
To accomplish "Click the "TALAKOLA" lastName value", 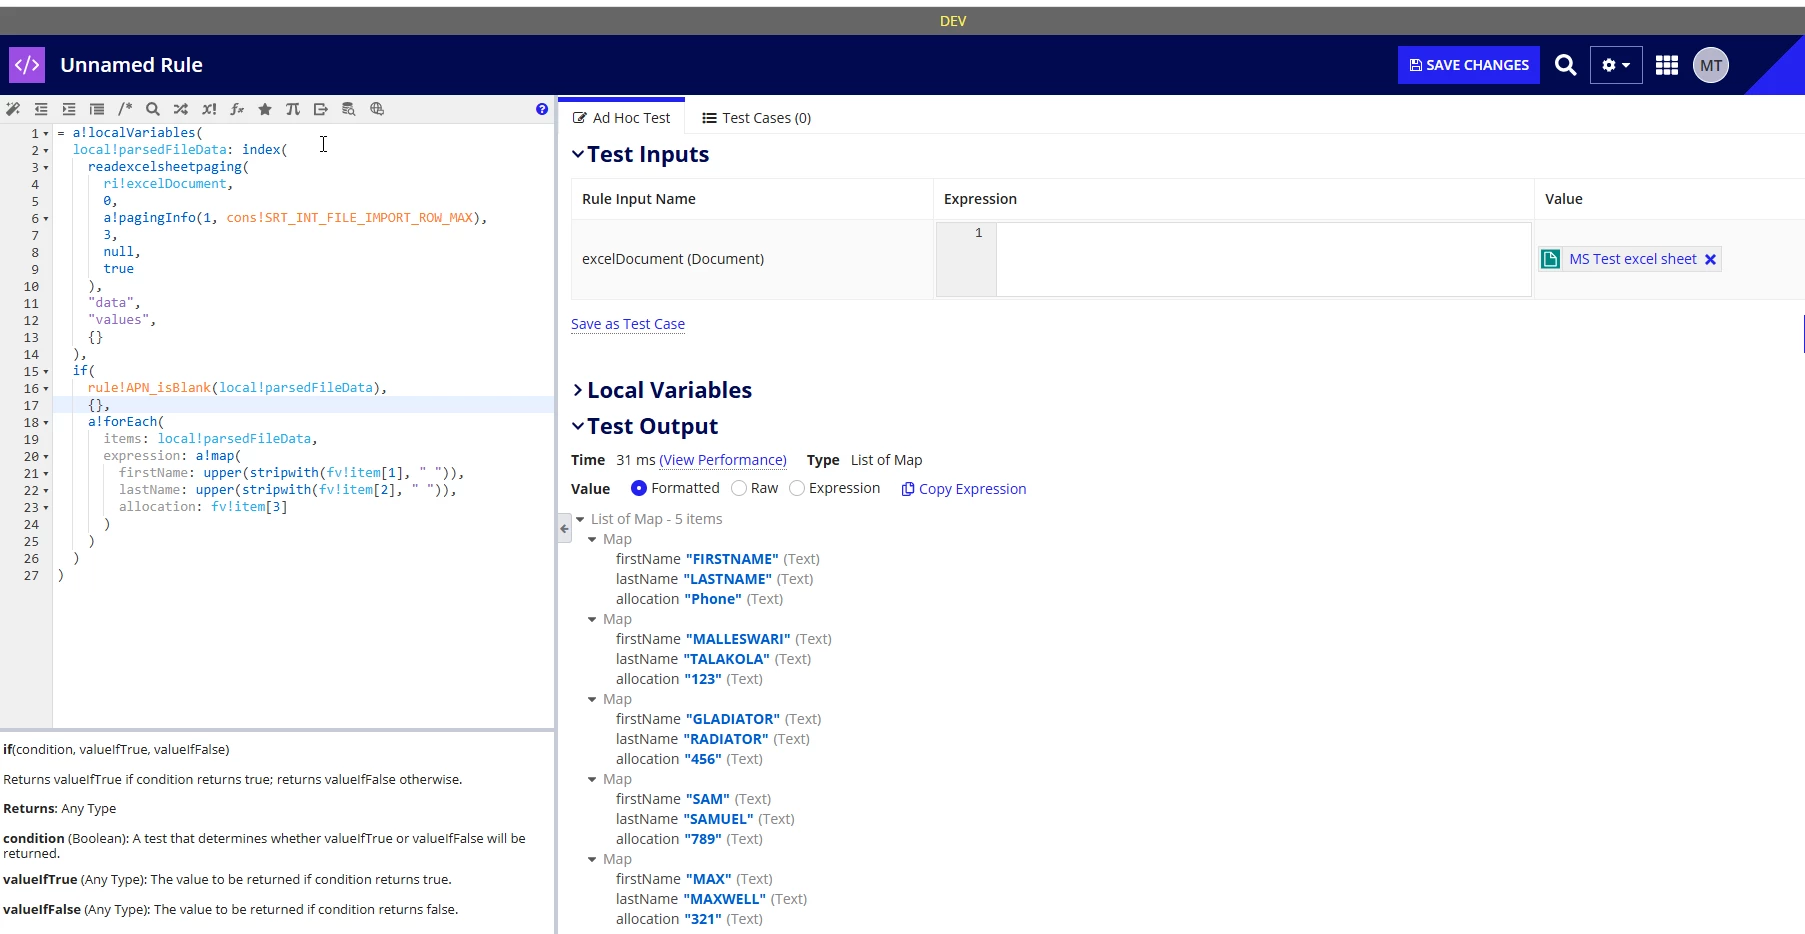I will 727,659.
